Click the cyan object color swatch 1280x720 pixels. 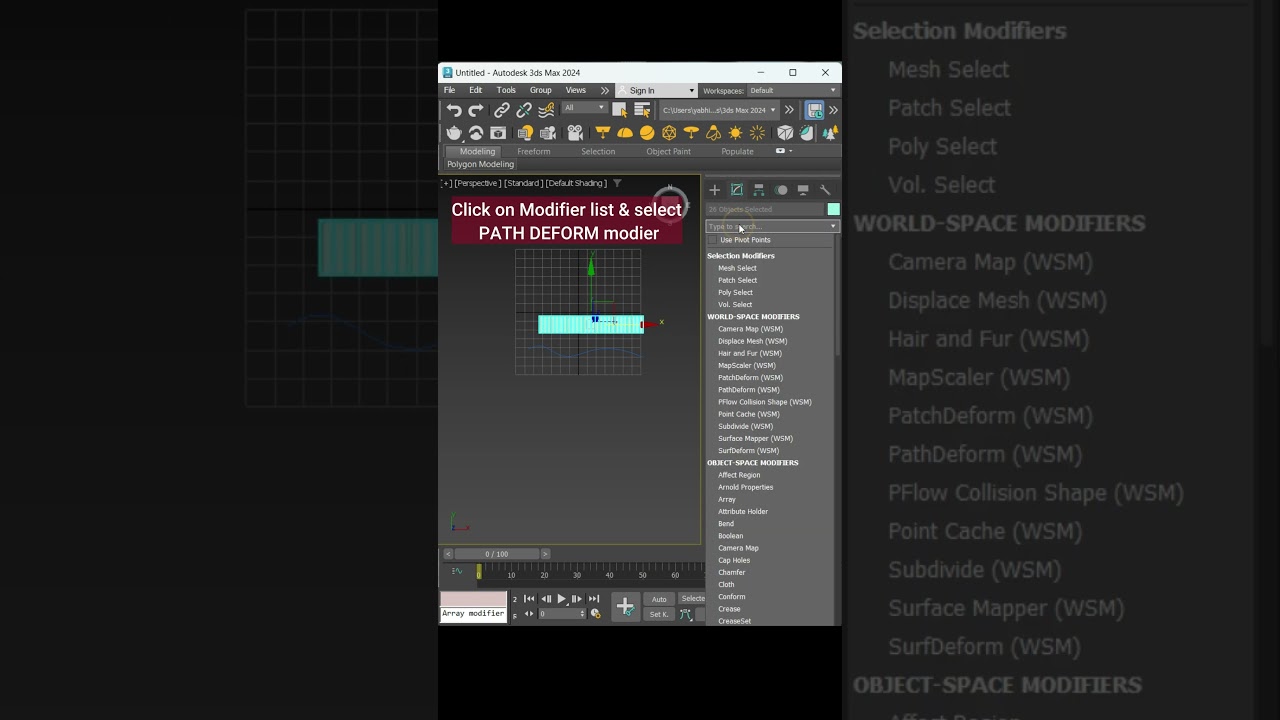coord(833,209)
